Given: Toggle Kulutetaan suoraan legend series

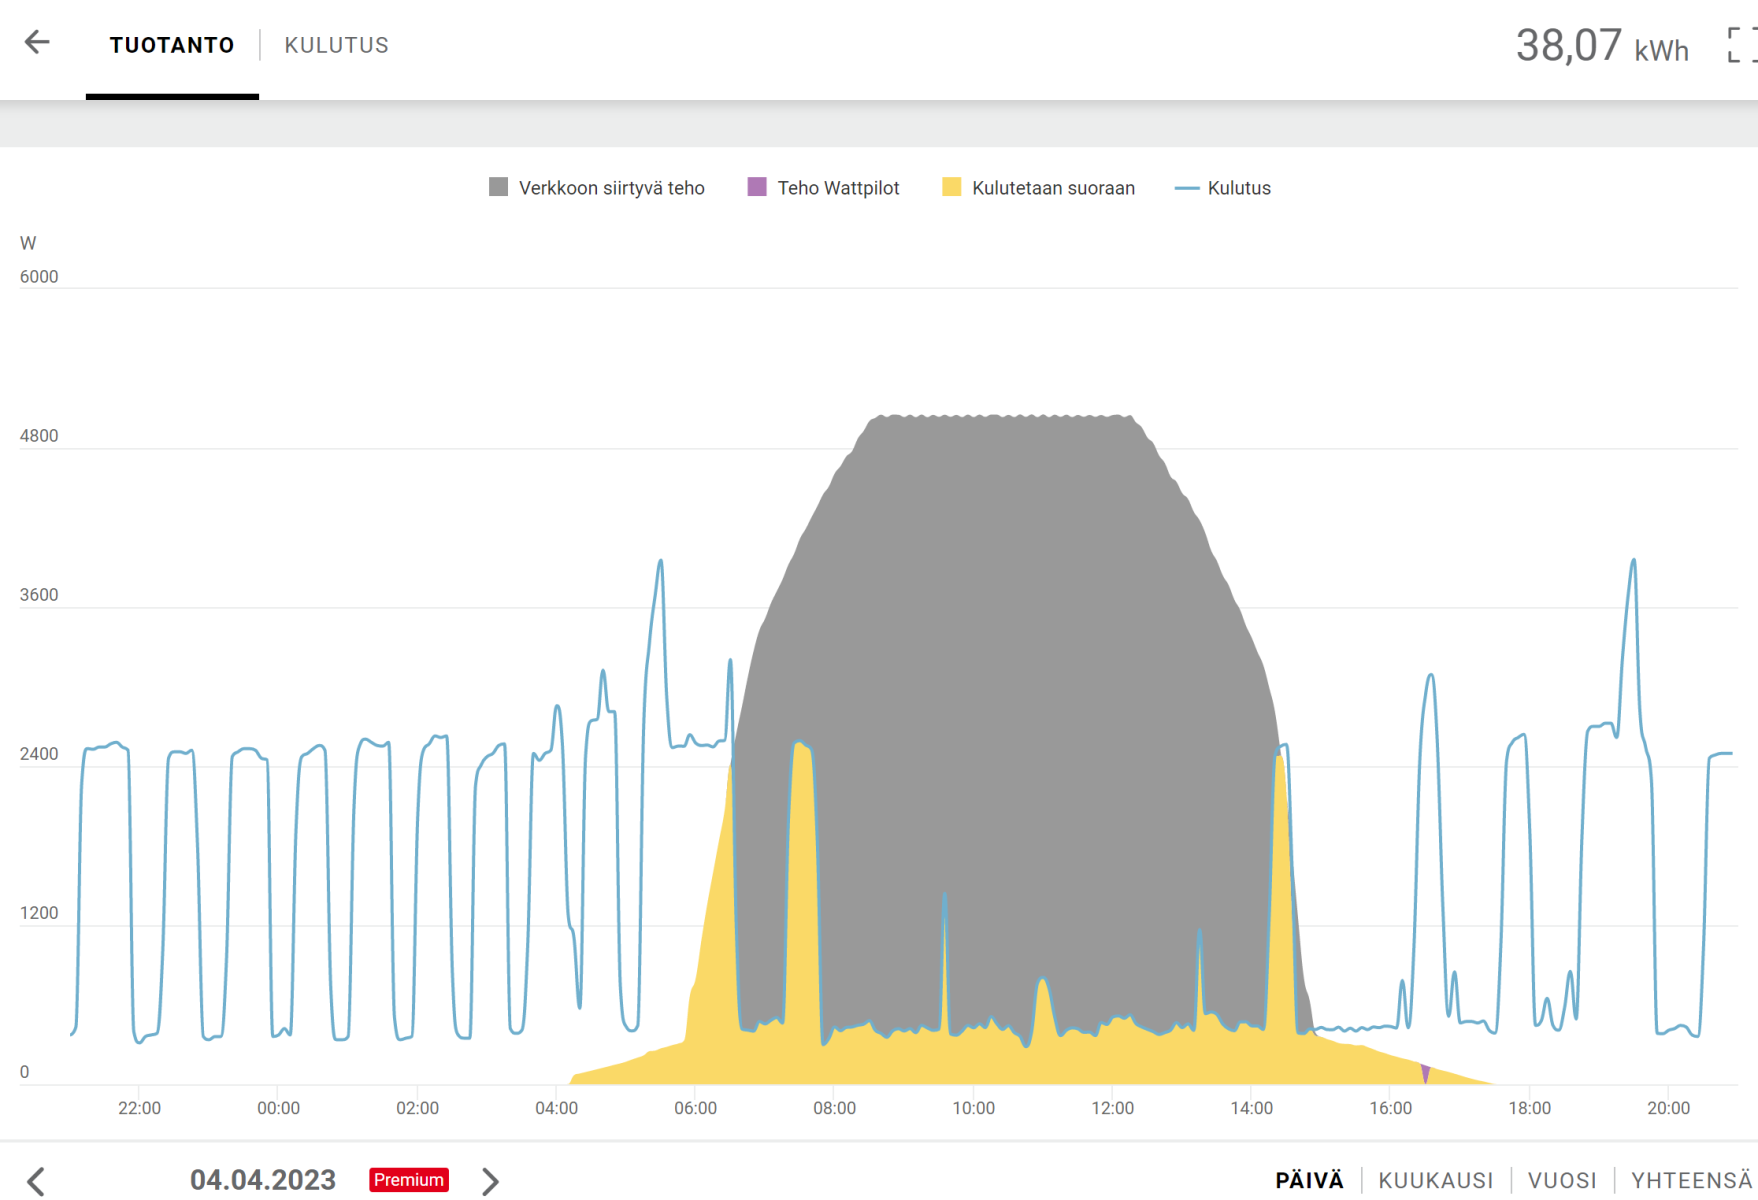Looking at the screenshot, I should pyautogui.click(x=1052, y=188).
